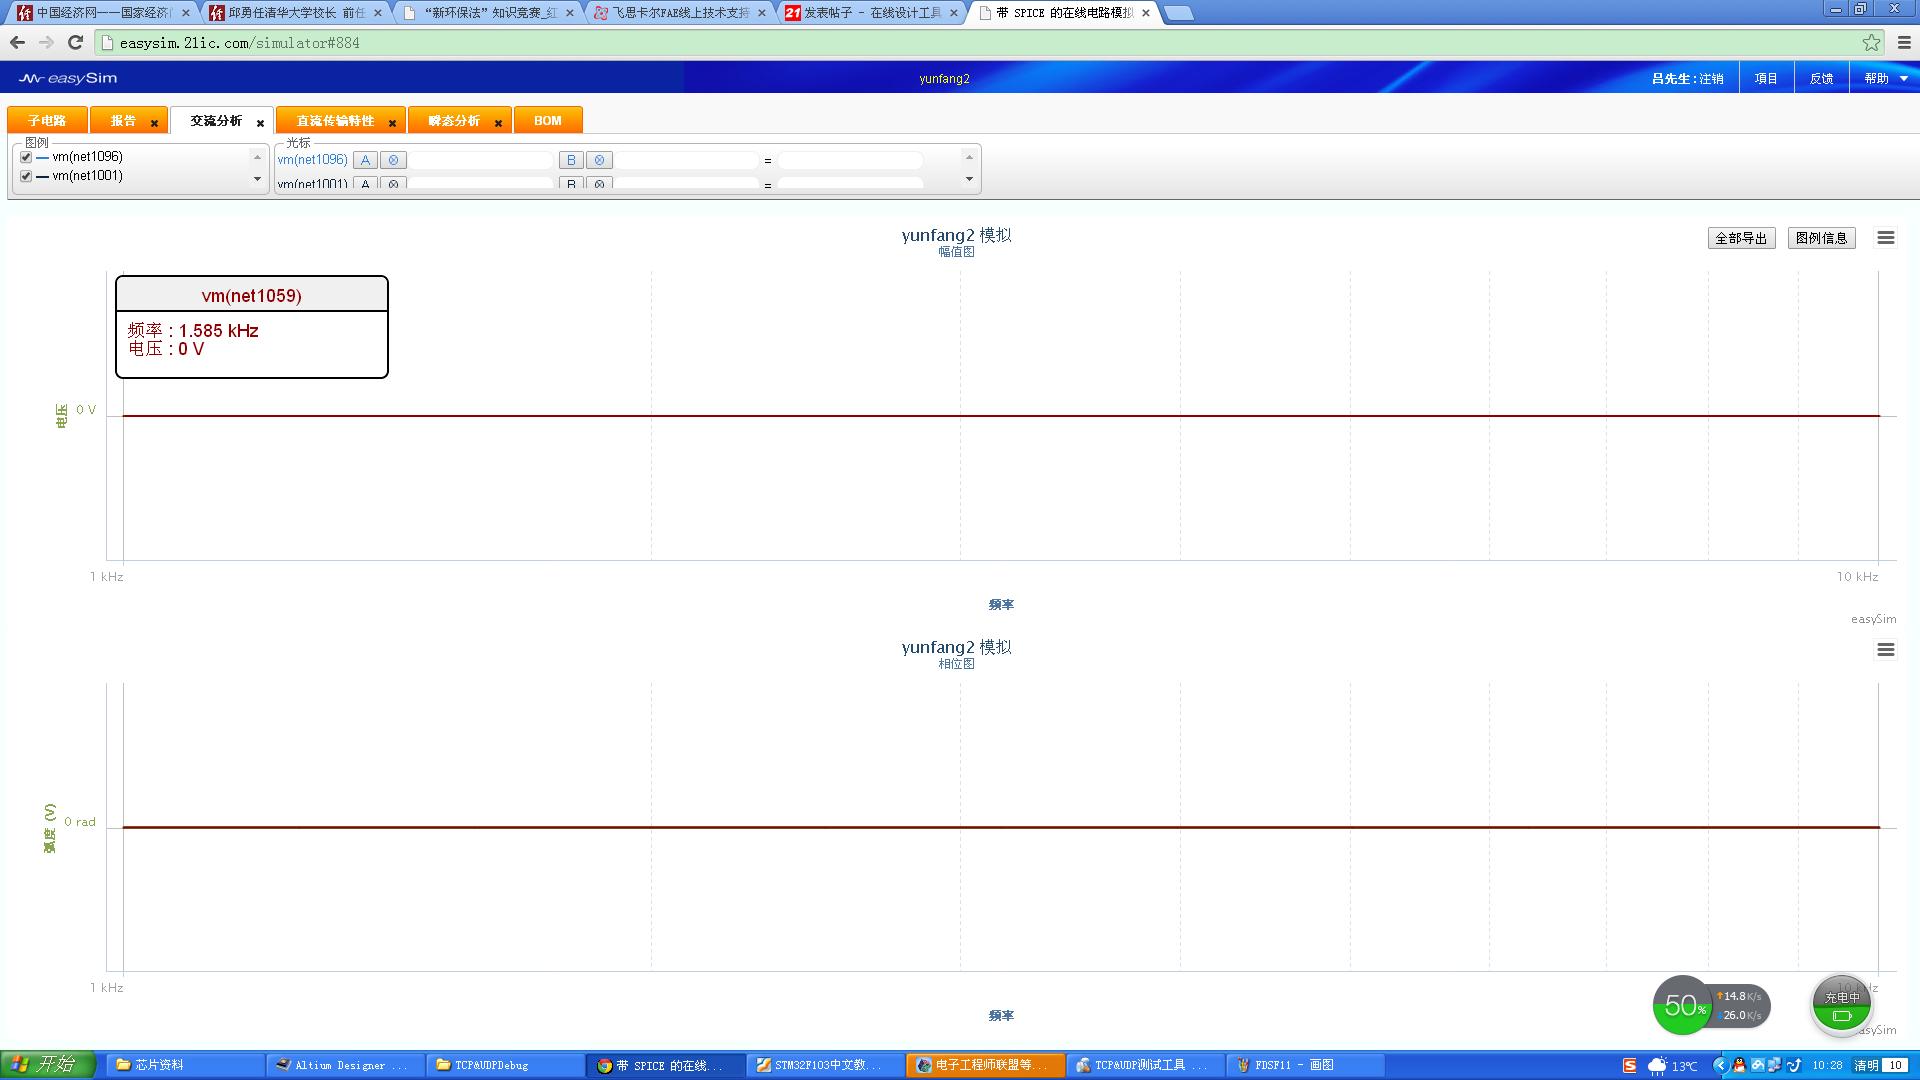Switch to 邱勇任清华大学校长 browser tab
Image resolution: width=1920 pixels, height=1080 pixels.
click(296, 13)
